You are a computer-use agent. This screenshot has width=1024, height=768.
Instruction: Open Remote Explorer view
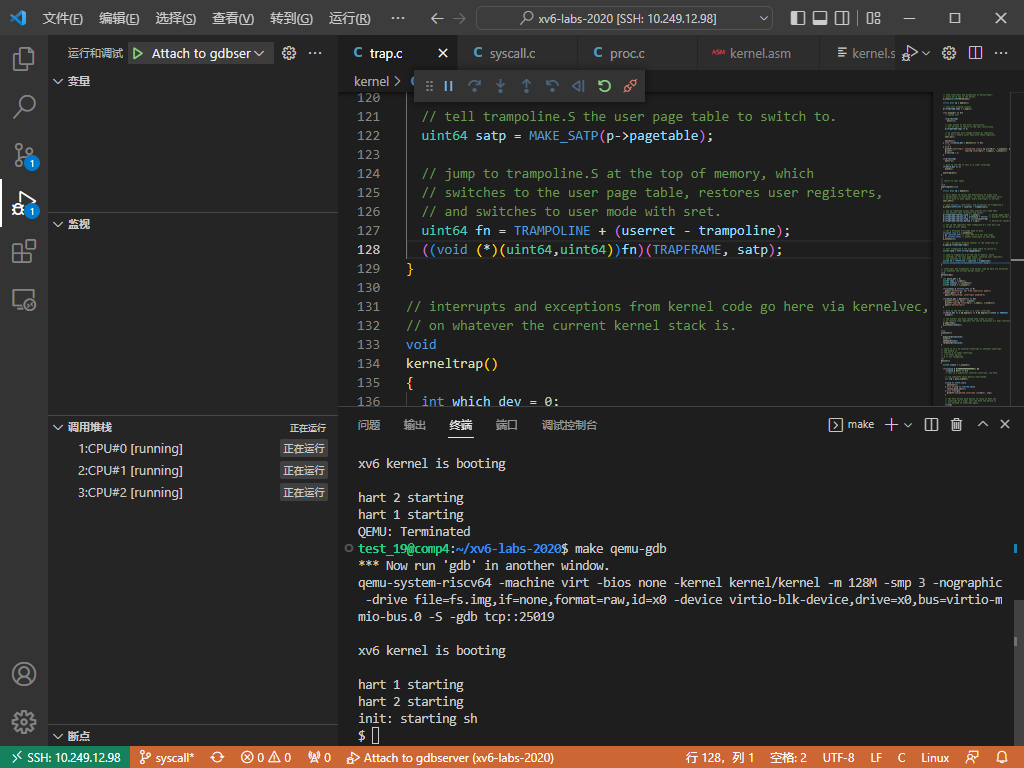click(x=24, y=299)
